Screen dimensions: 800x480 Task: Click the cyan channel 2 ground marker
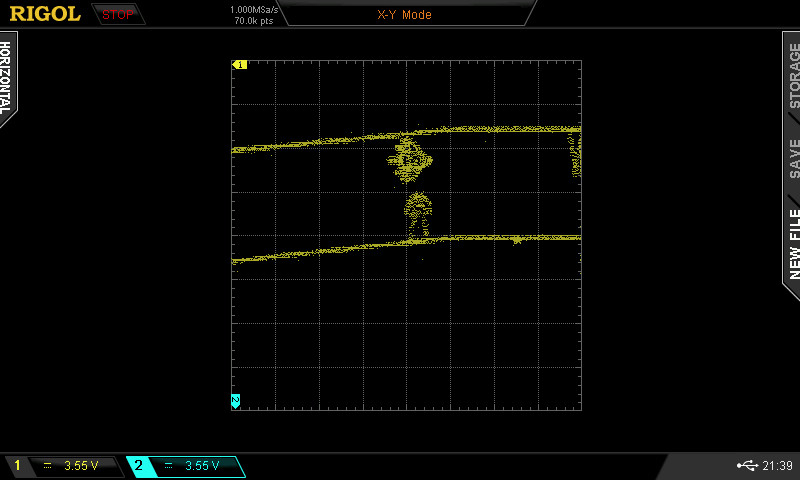[236, 401]
